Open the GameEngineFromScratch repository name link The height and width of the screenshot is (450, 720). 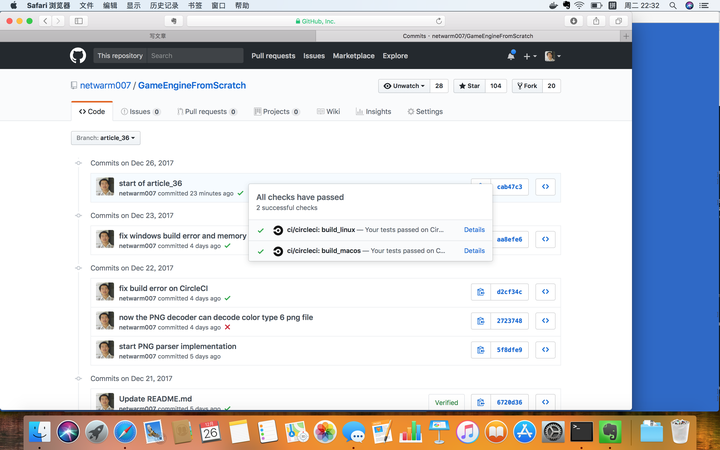[192, 85]
